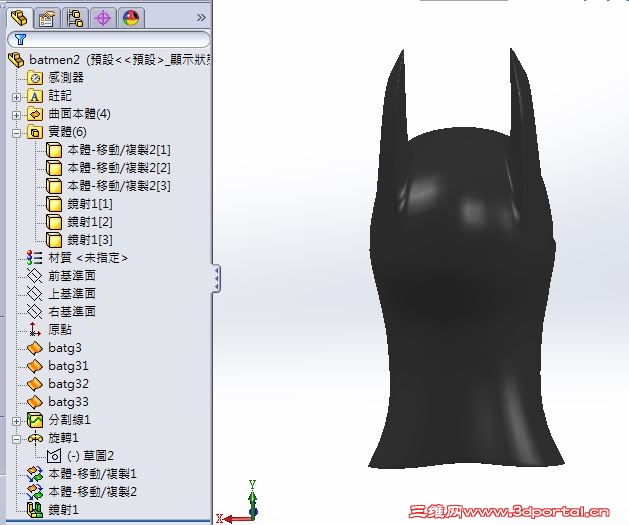Click the batg3 surface icon
629x525 pixels.
[34, 348]
